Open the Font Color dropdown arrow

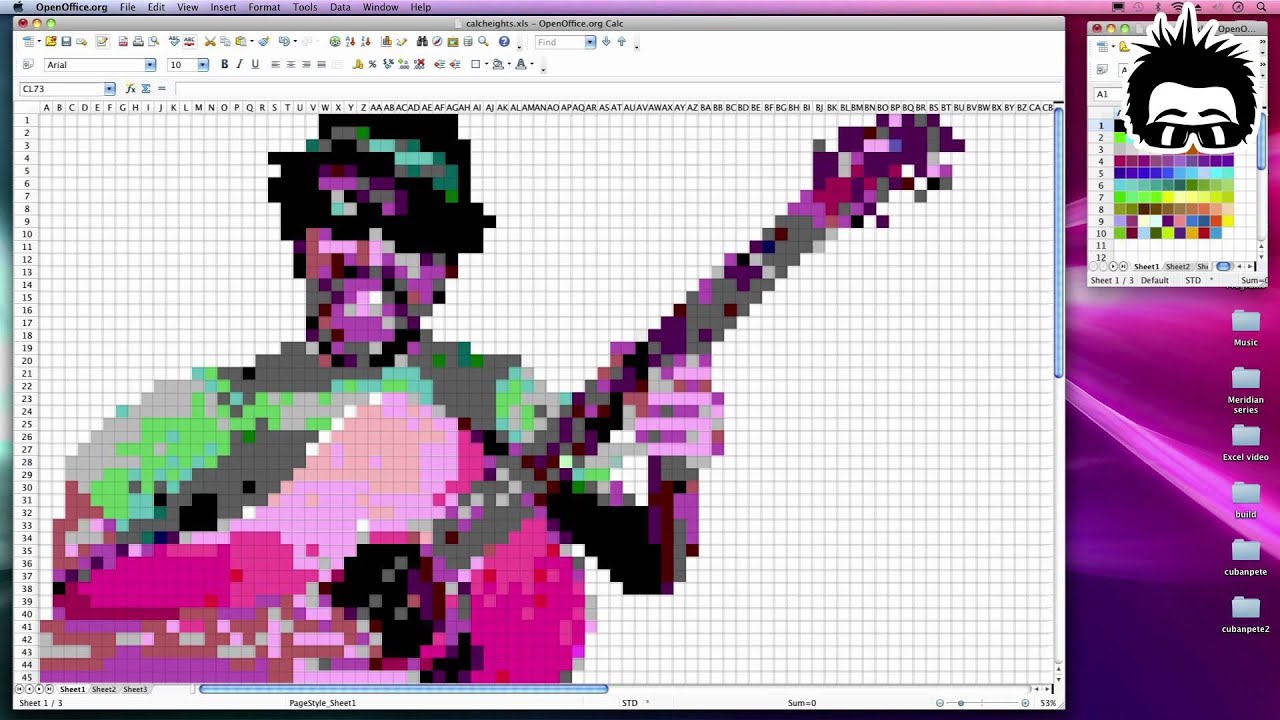(x=532, y=65)
